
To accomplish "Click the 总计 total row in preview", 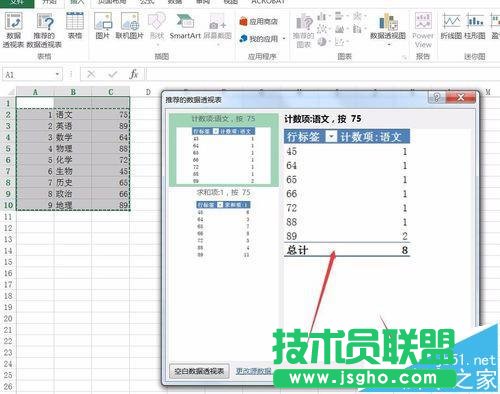I will 347,250.
